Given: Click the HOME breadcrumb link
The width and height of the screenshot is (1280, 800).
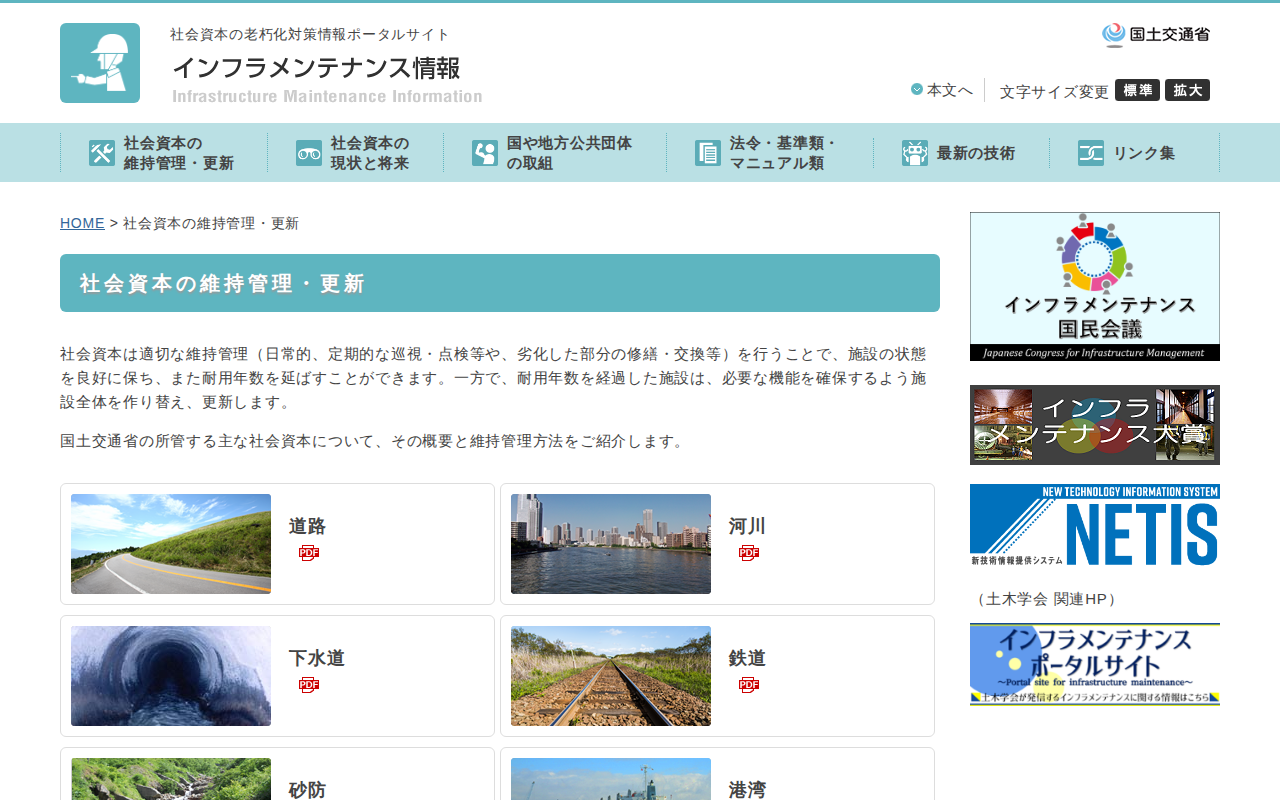Looking at the screenshot, I should point(82,223).
